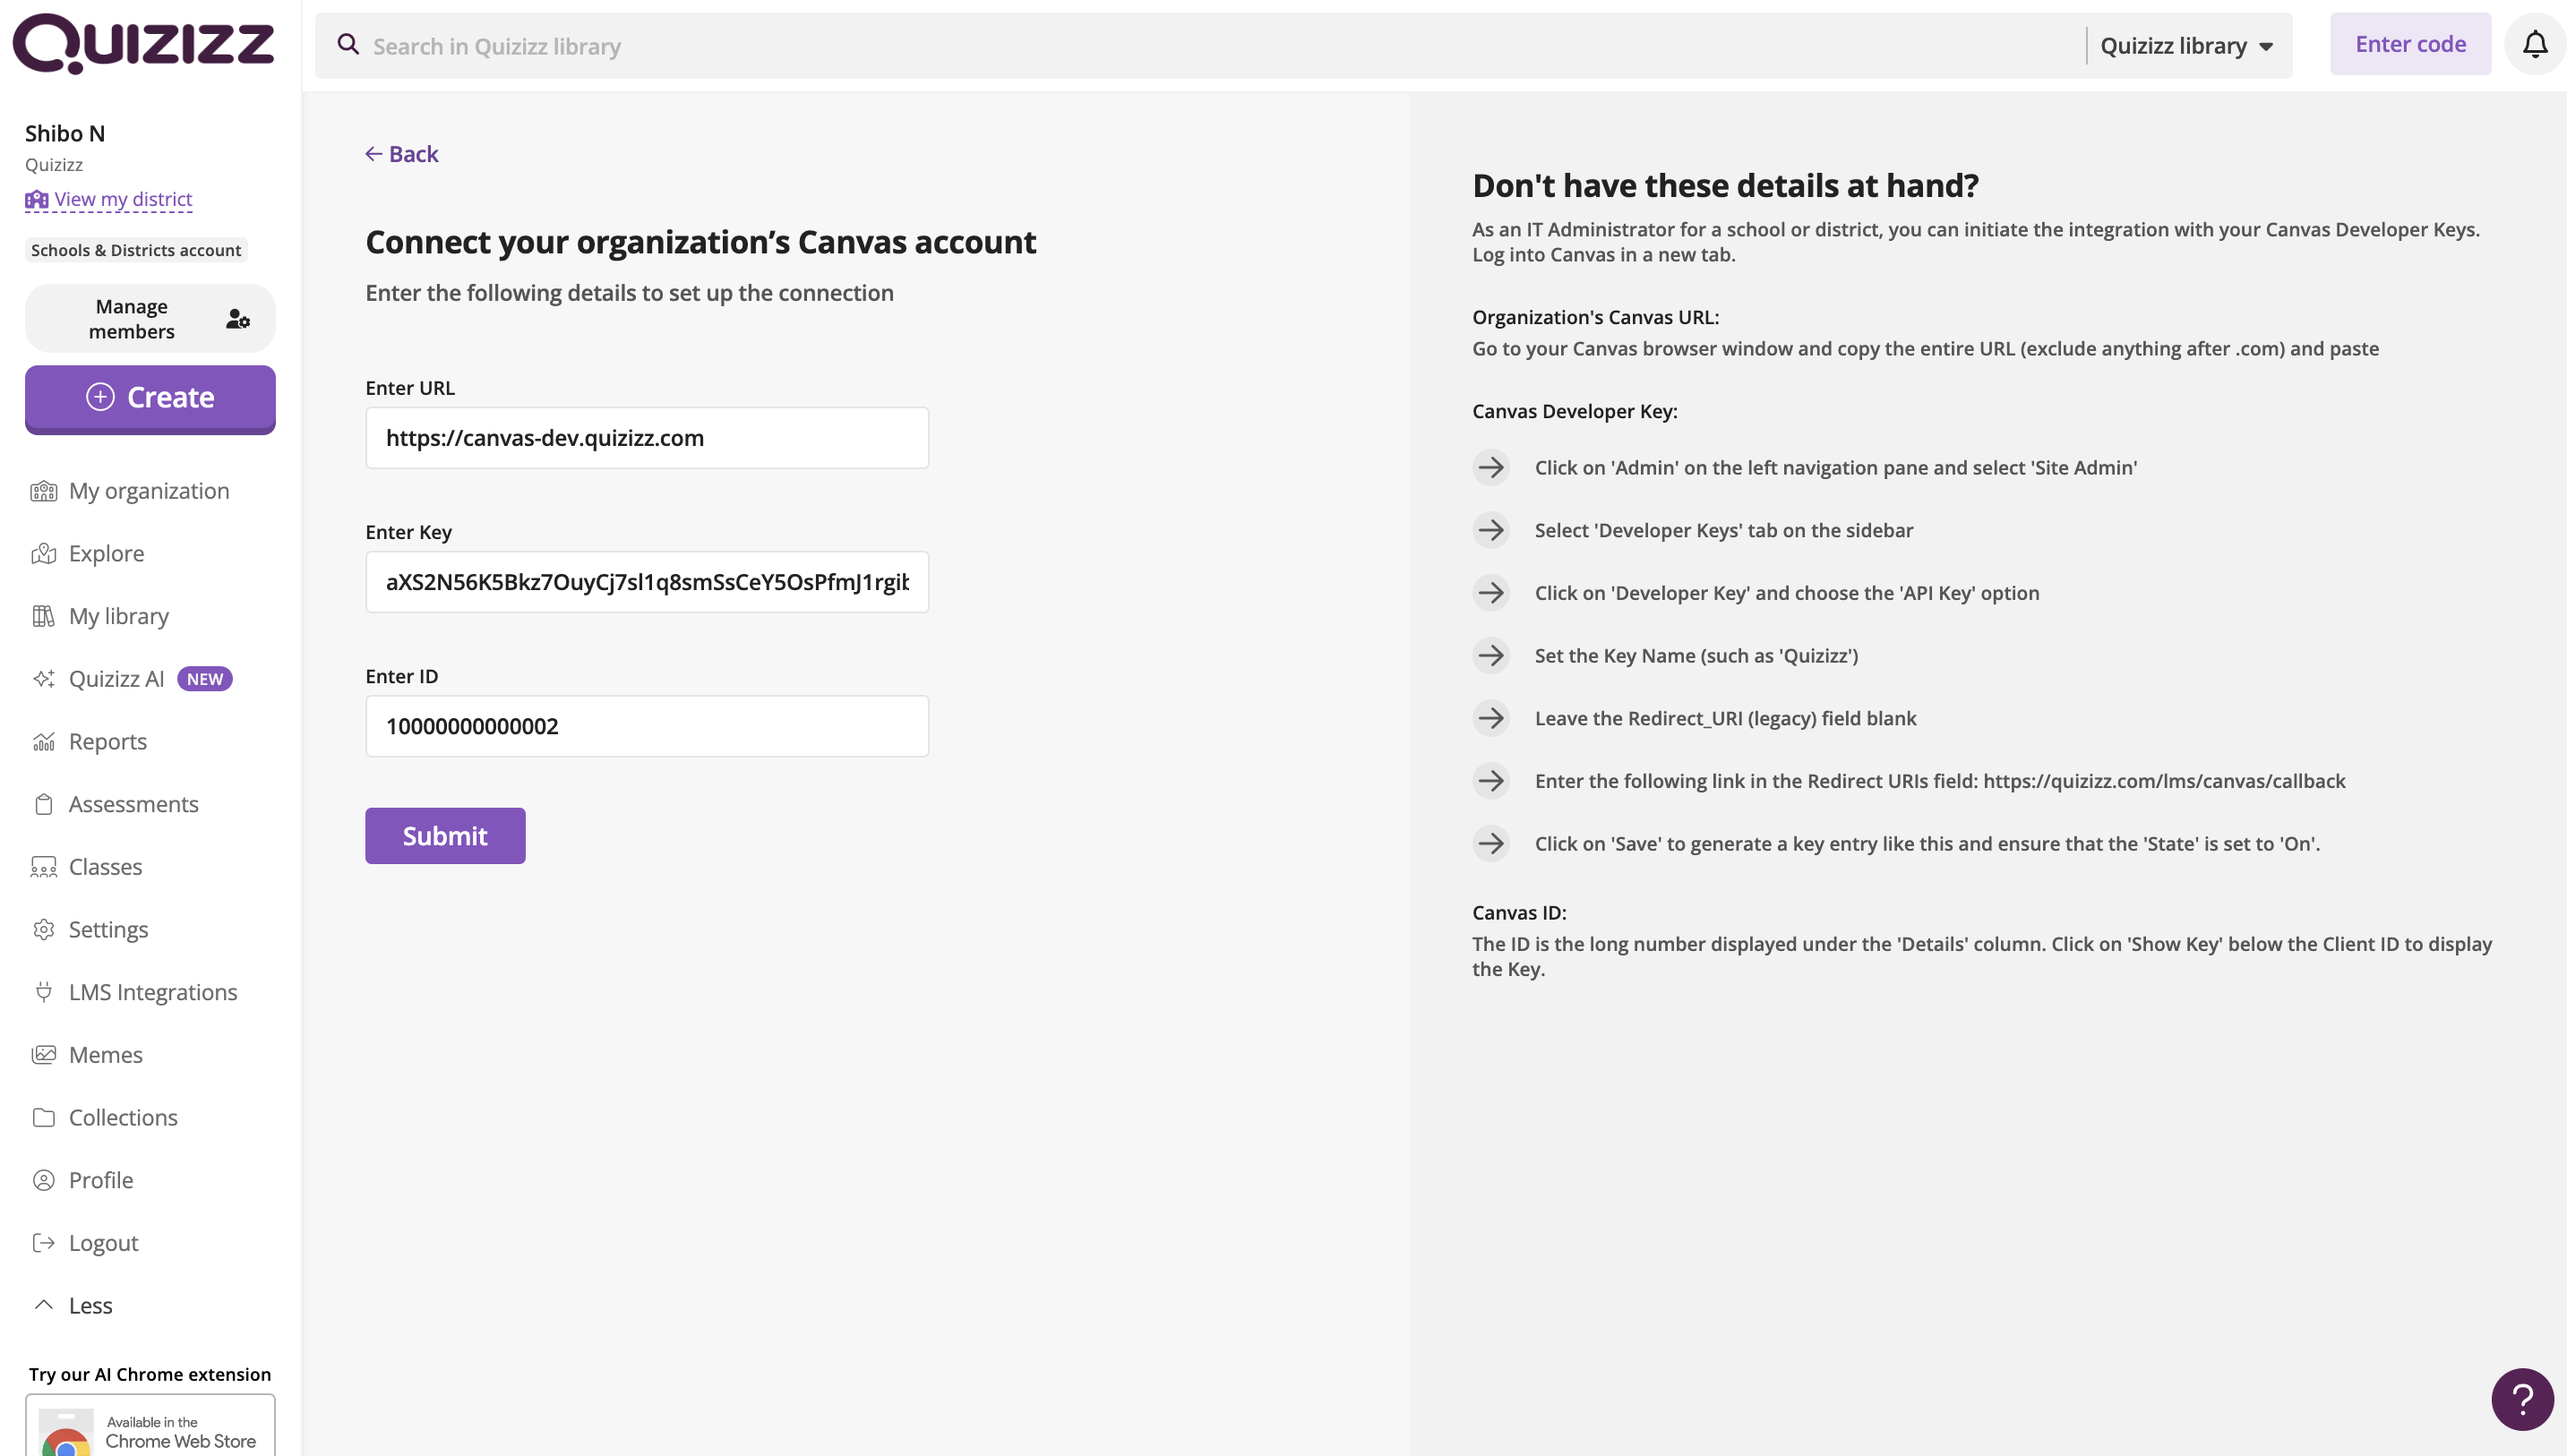Click the search magnifier icon
Viewport: 2567px width, 1456px height.
pos(348,45)
